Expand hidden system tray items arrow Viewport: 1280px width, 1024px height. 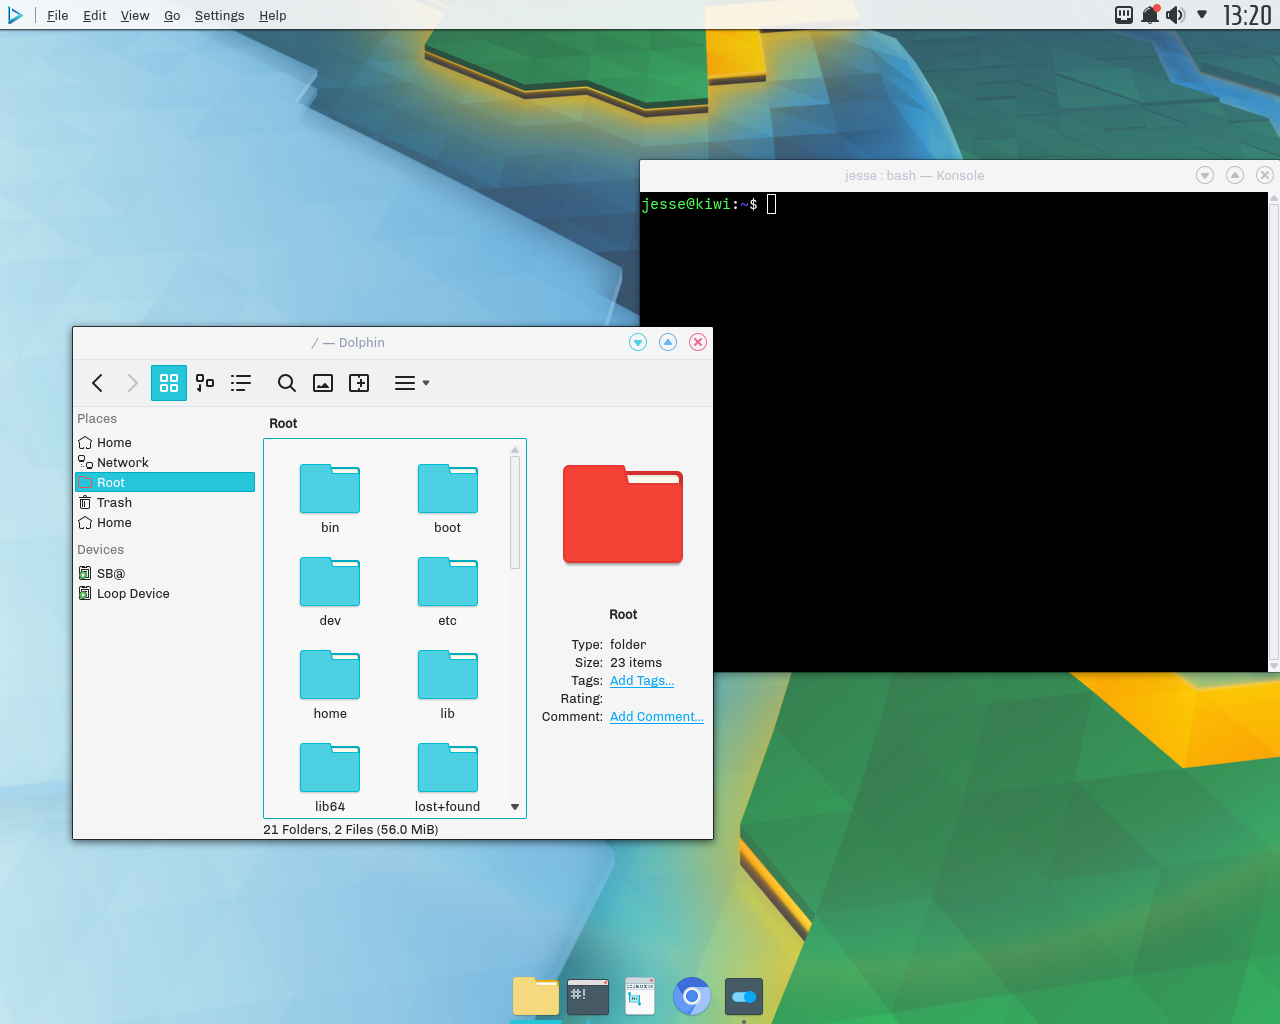pyautogui.click(x=1202, y=15)
